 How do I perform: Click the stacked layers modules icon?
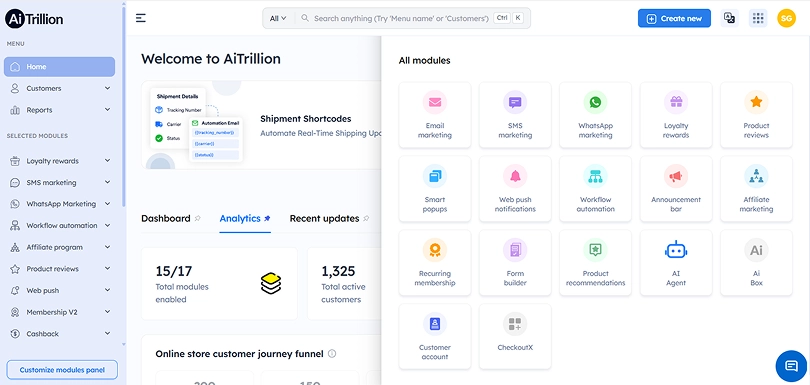click(x=271, y=284)
